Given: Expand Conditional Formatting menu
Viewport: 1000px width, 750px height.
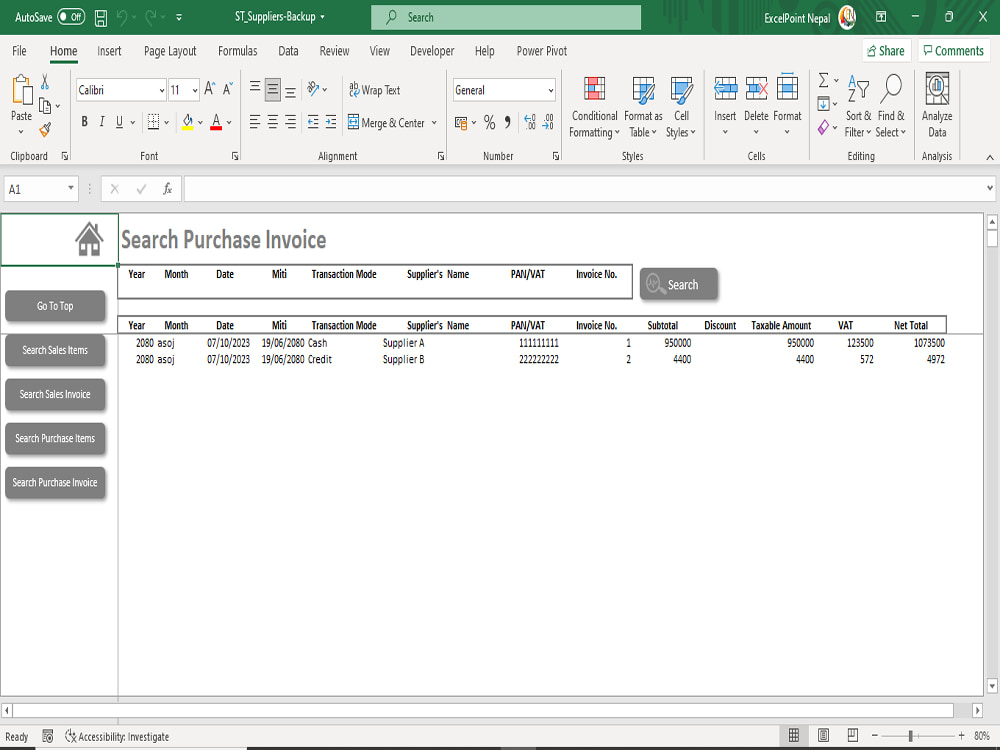Looking at the screenshot, I should point(594,106).
